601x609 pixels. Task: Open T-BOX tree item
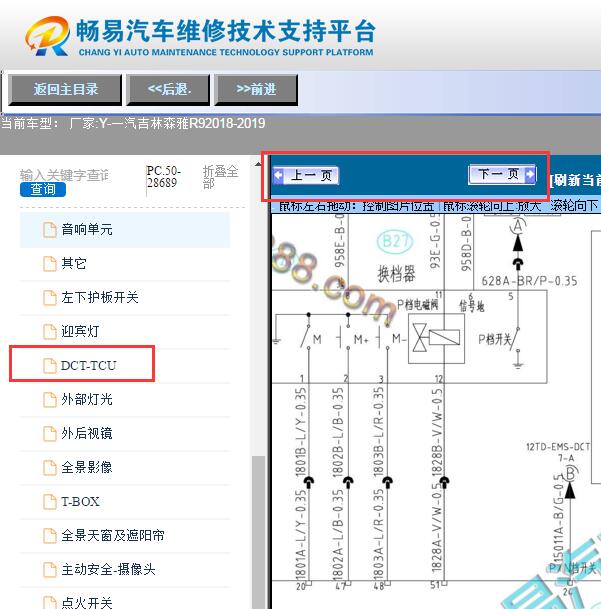pyautogui.click(x=124, y=501)
